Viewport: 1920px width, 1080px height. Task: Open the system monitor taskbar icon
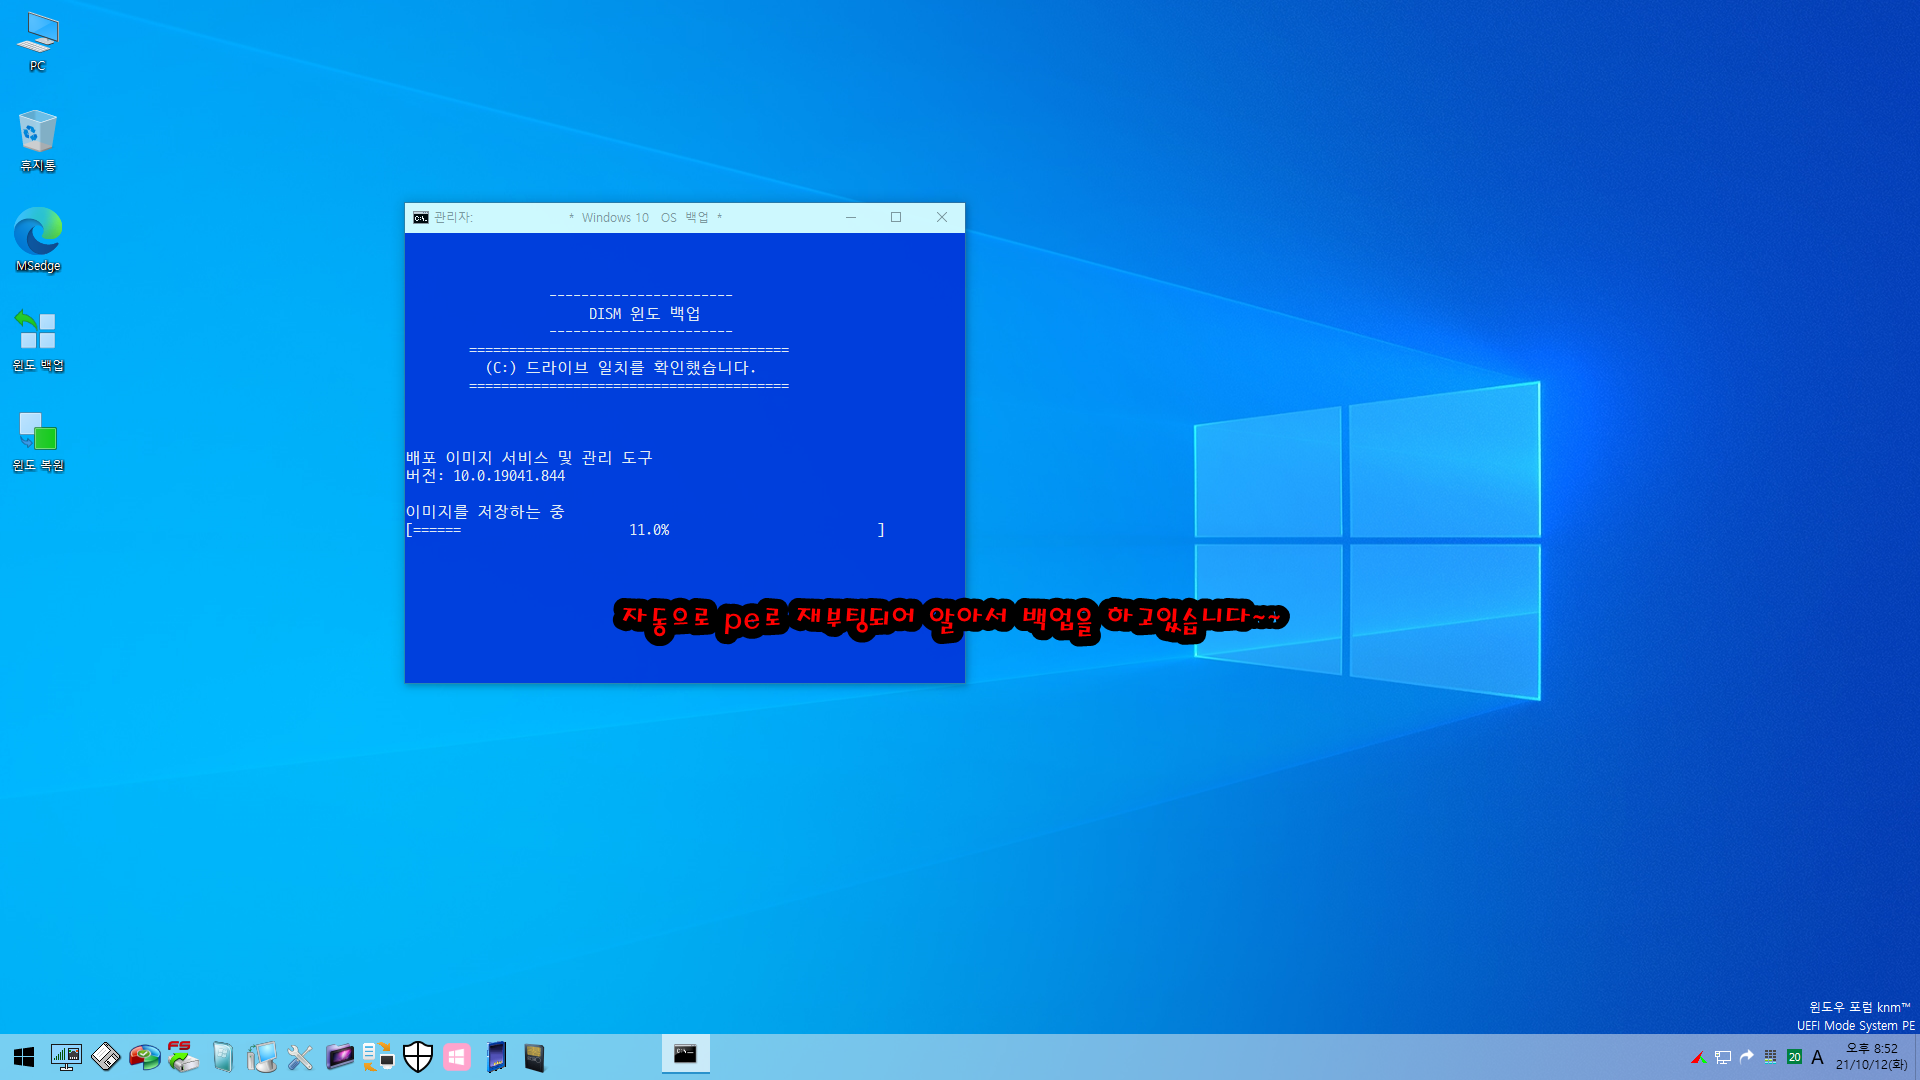point(66,1057)
